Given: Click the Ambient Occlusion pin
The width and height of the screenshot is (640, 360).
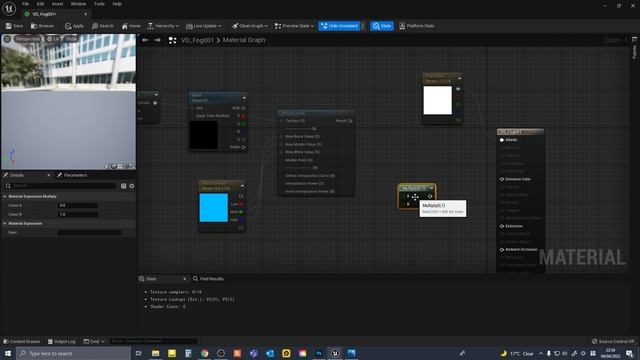Looking at the screenshot, I should (x=502, y=249).
